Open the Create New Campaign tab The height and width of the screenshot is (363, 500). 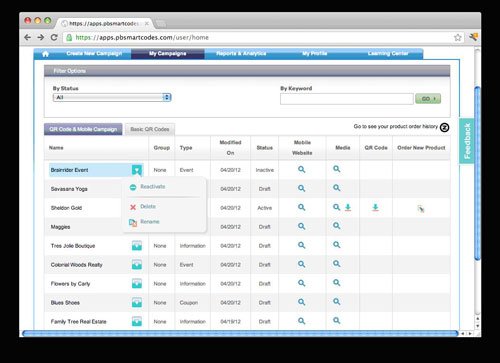94,53
